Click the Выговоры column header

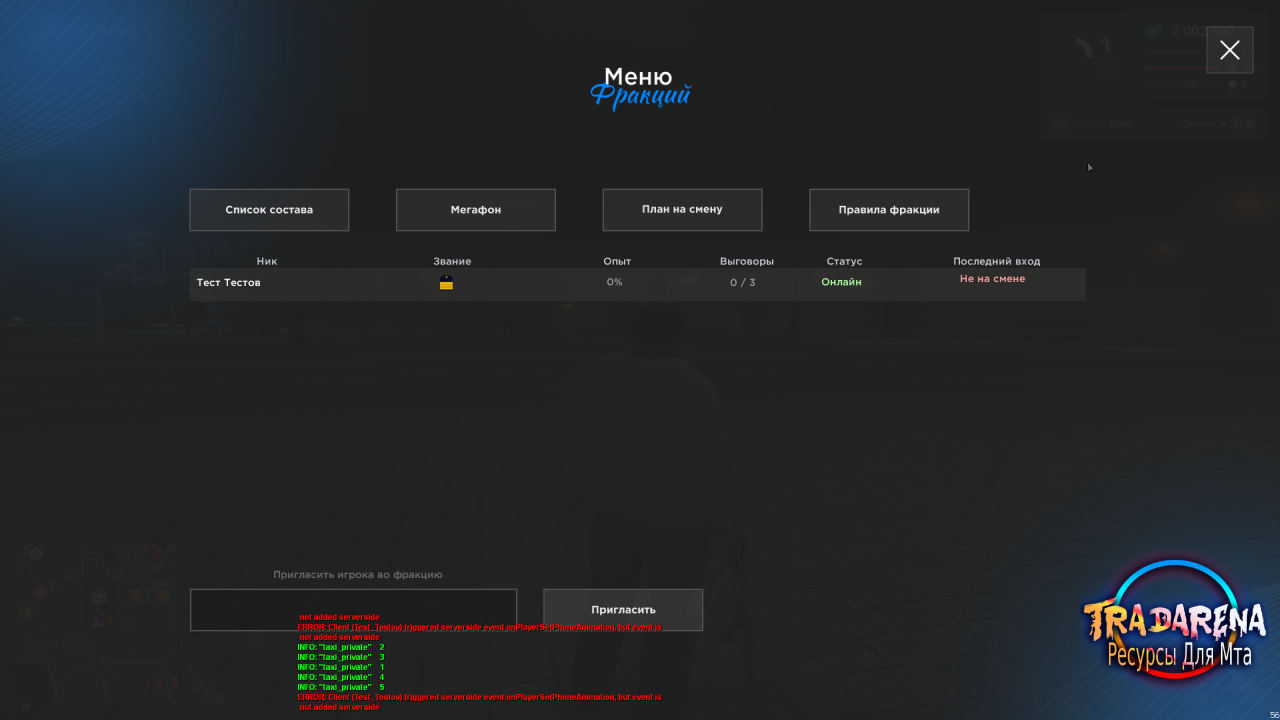point(747,261)
